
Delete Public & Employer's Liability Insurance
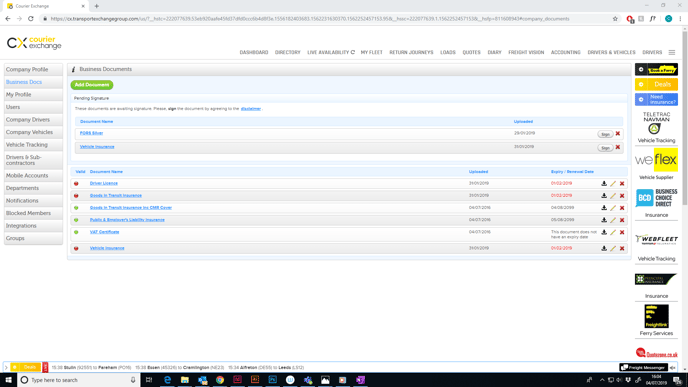(622, 220)
